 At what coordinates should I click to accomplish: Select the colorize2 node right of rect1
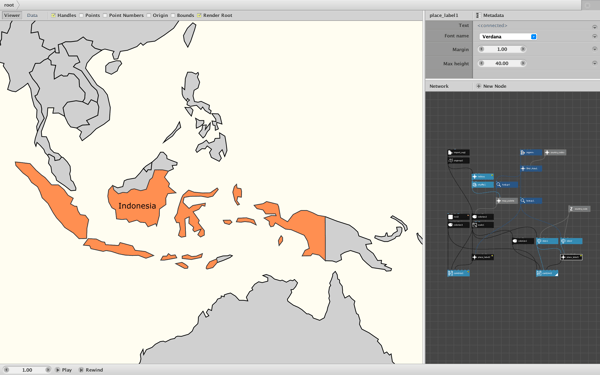(483, 217)
